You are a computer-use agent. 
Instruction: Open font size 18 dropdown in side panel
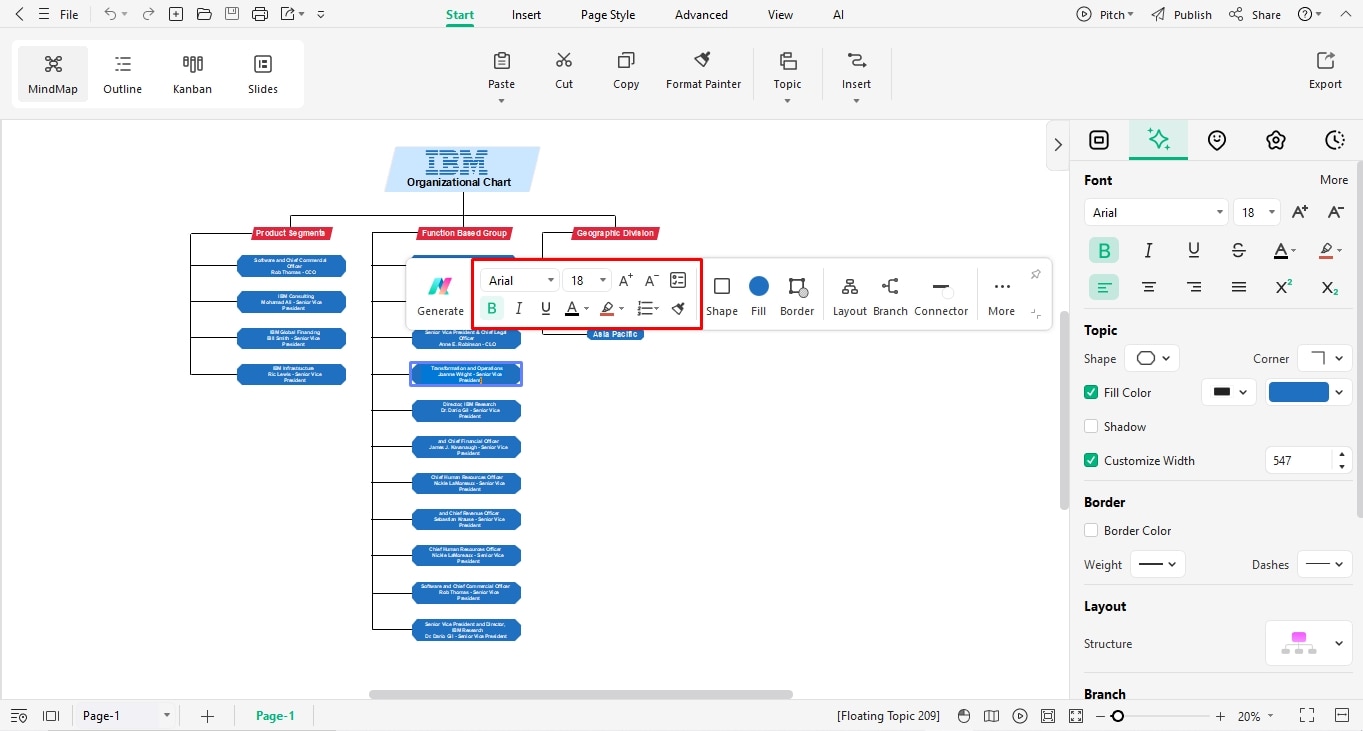[1257, 212]
